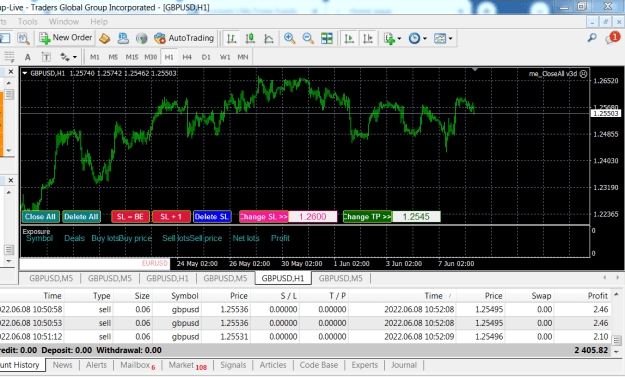The width and height of the screenshot is (625, 377).
Task: Click the Signals radio-wave toolbar icon
Action: pyautogui.click(x=141, y=38)
